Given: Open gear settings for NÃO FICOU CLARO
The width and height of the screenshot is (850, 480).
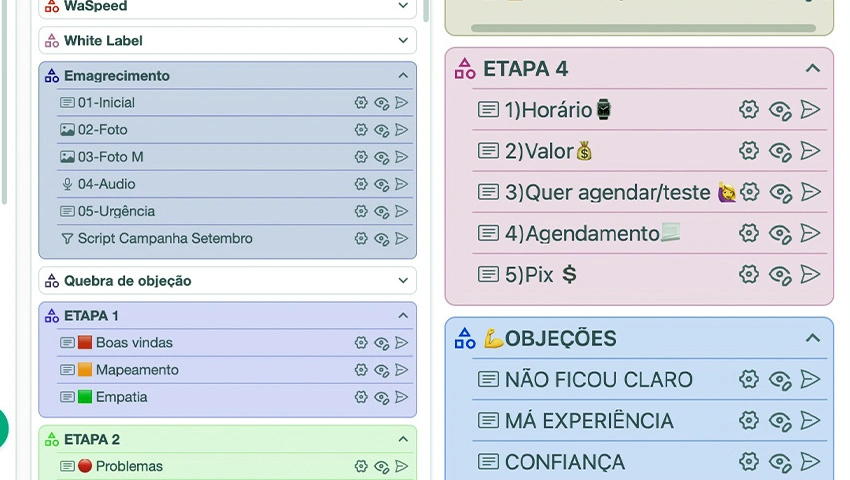Looking at the screenshot, I should (749, 380).
